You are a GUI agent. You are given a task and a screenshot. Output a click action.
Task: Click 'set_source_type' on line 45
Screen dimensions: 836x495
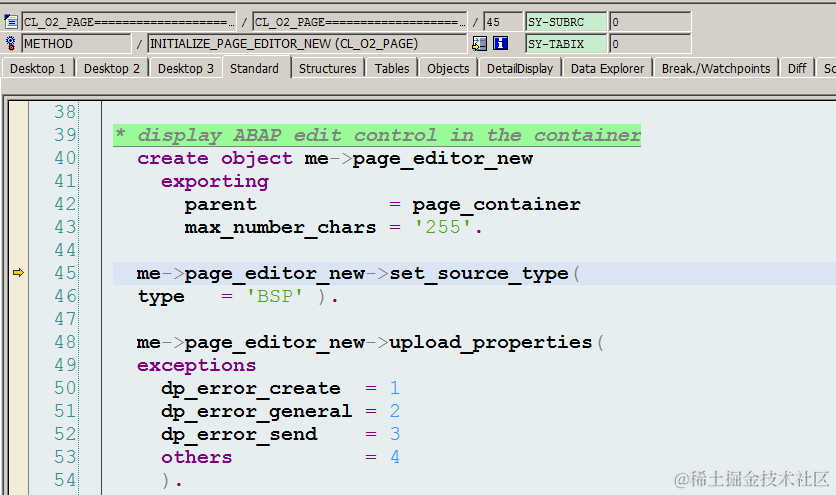[479, 273]
